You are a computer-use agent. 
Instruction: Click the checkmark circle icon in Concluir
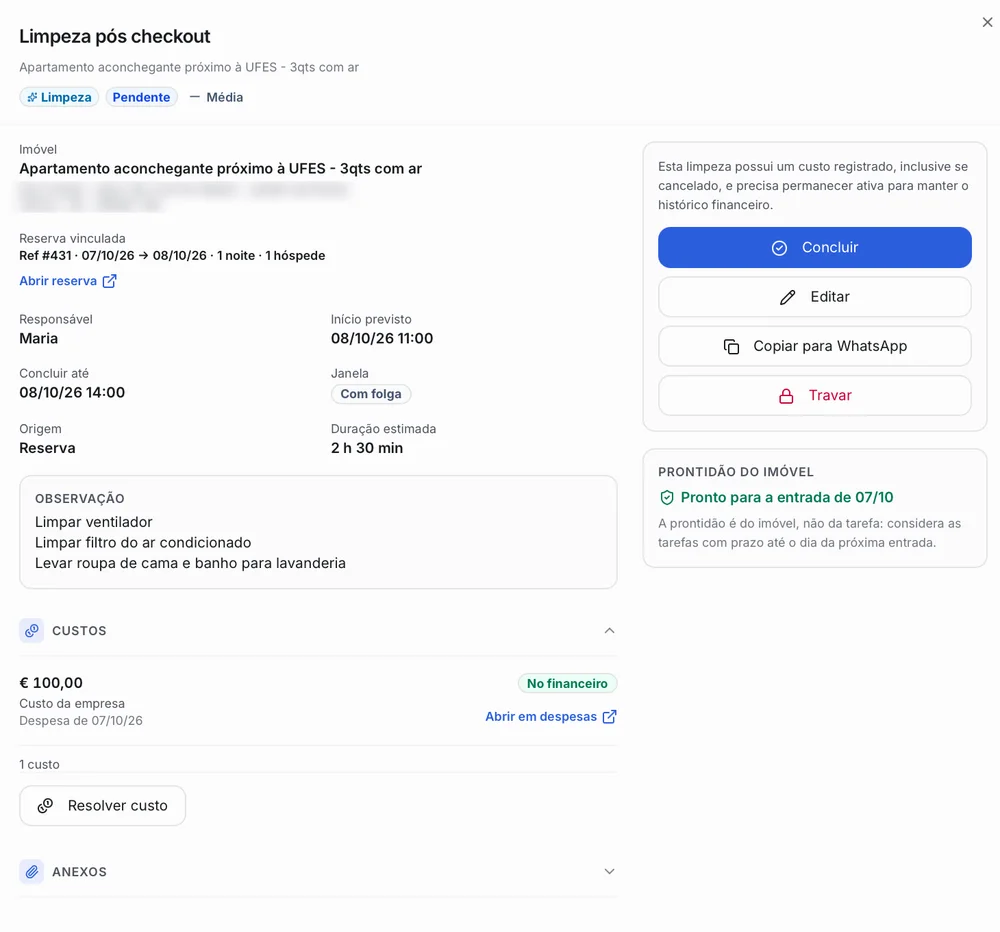click(779, 248)
